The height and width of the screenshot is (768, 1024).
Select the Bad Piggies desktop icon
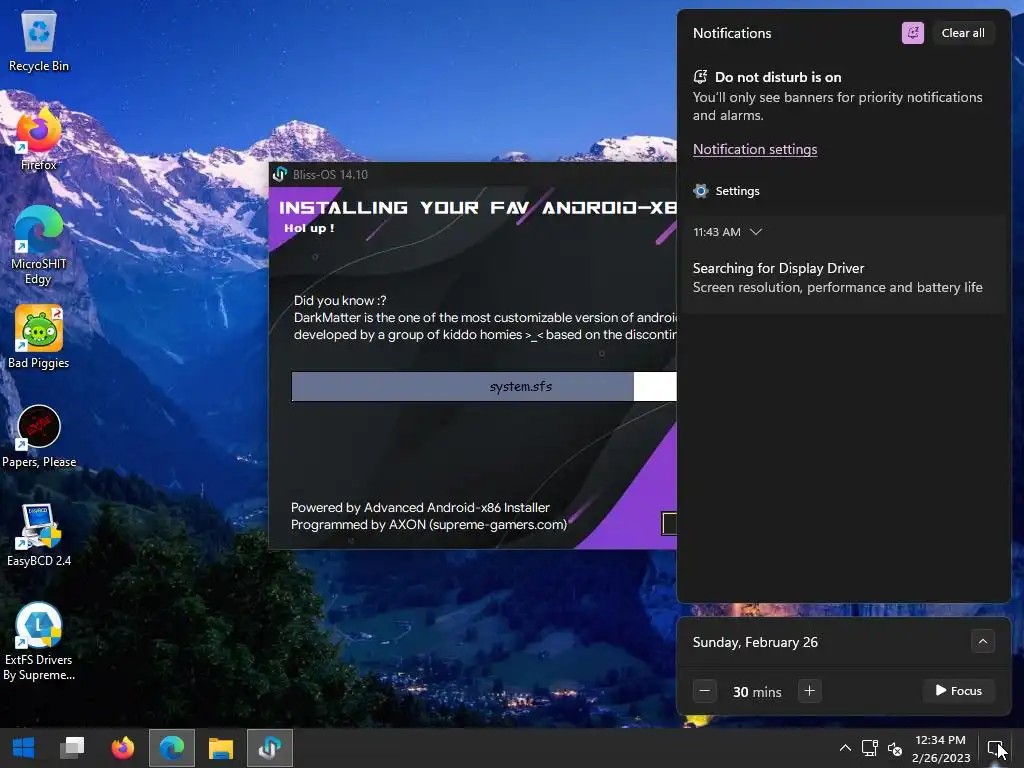click(x=39, y=338)
